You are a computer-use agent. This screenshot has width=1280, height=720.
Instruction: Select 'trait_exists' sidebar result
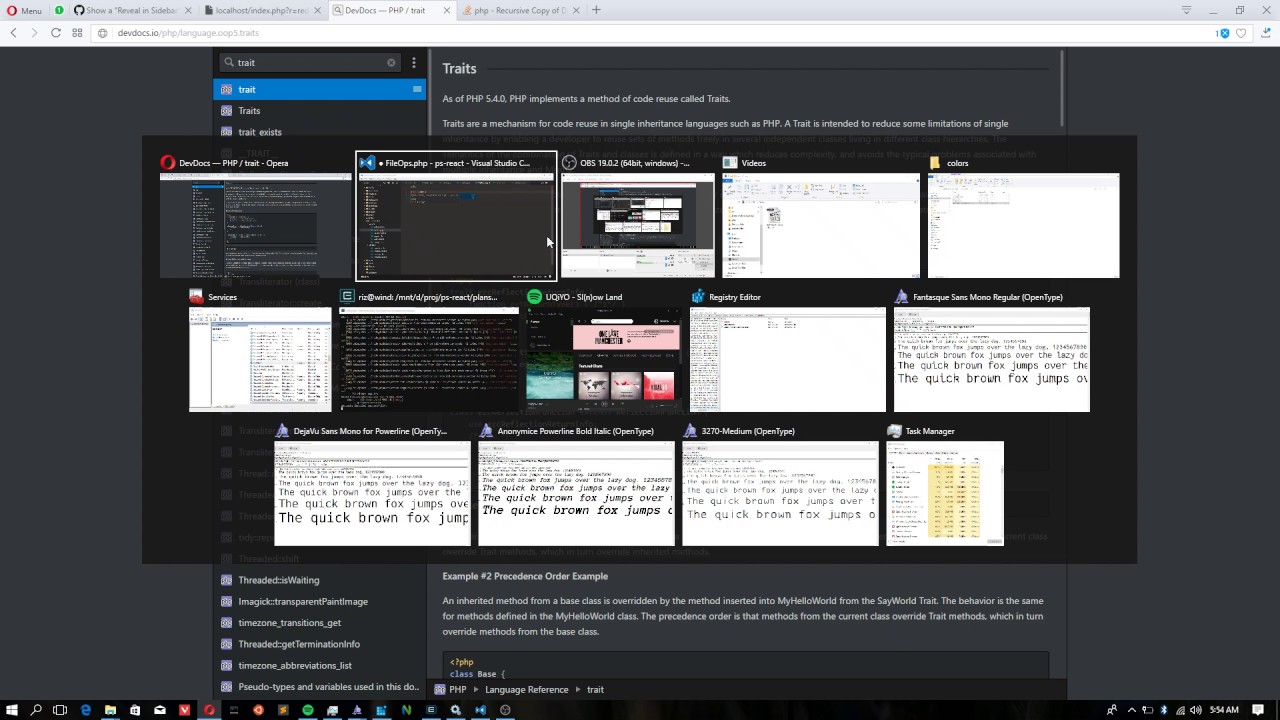[x=319, y=132]
